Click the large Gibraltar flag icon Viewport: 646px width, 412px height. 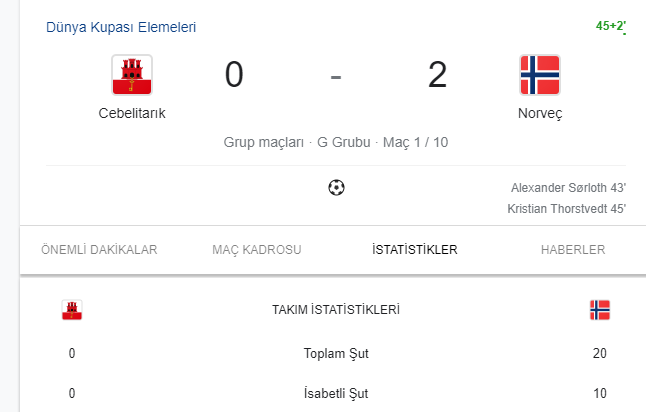coord(132,75)
